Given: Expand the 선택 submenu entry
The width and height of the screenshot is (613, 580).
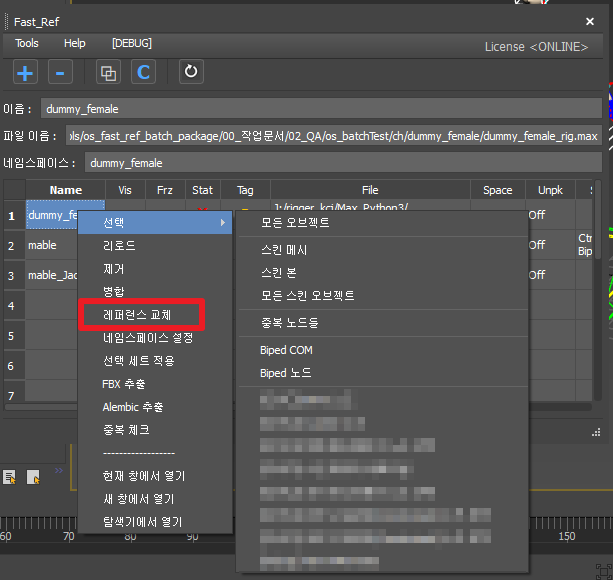Looking at the screenshot, I should click(x=155, y=222).
